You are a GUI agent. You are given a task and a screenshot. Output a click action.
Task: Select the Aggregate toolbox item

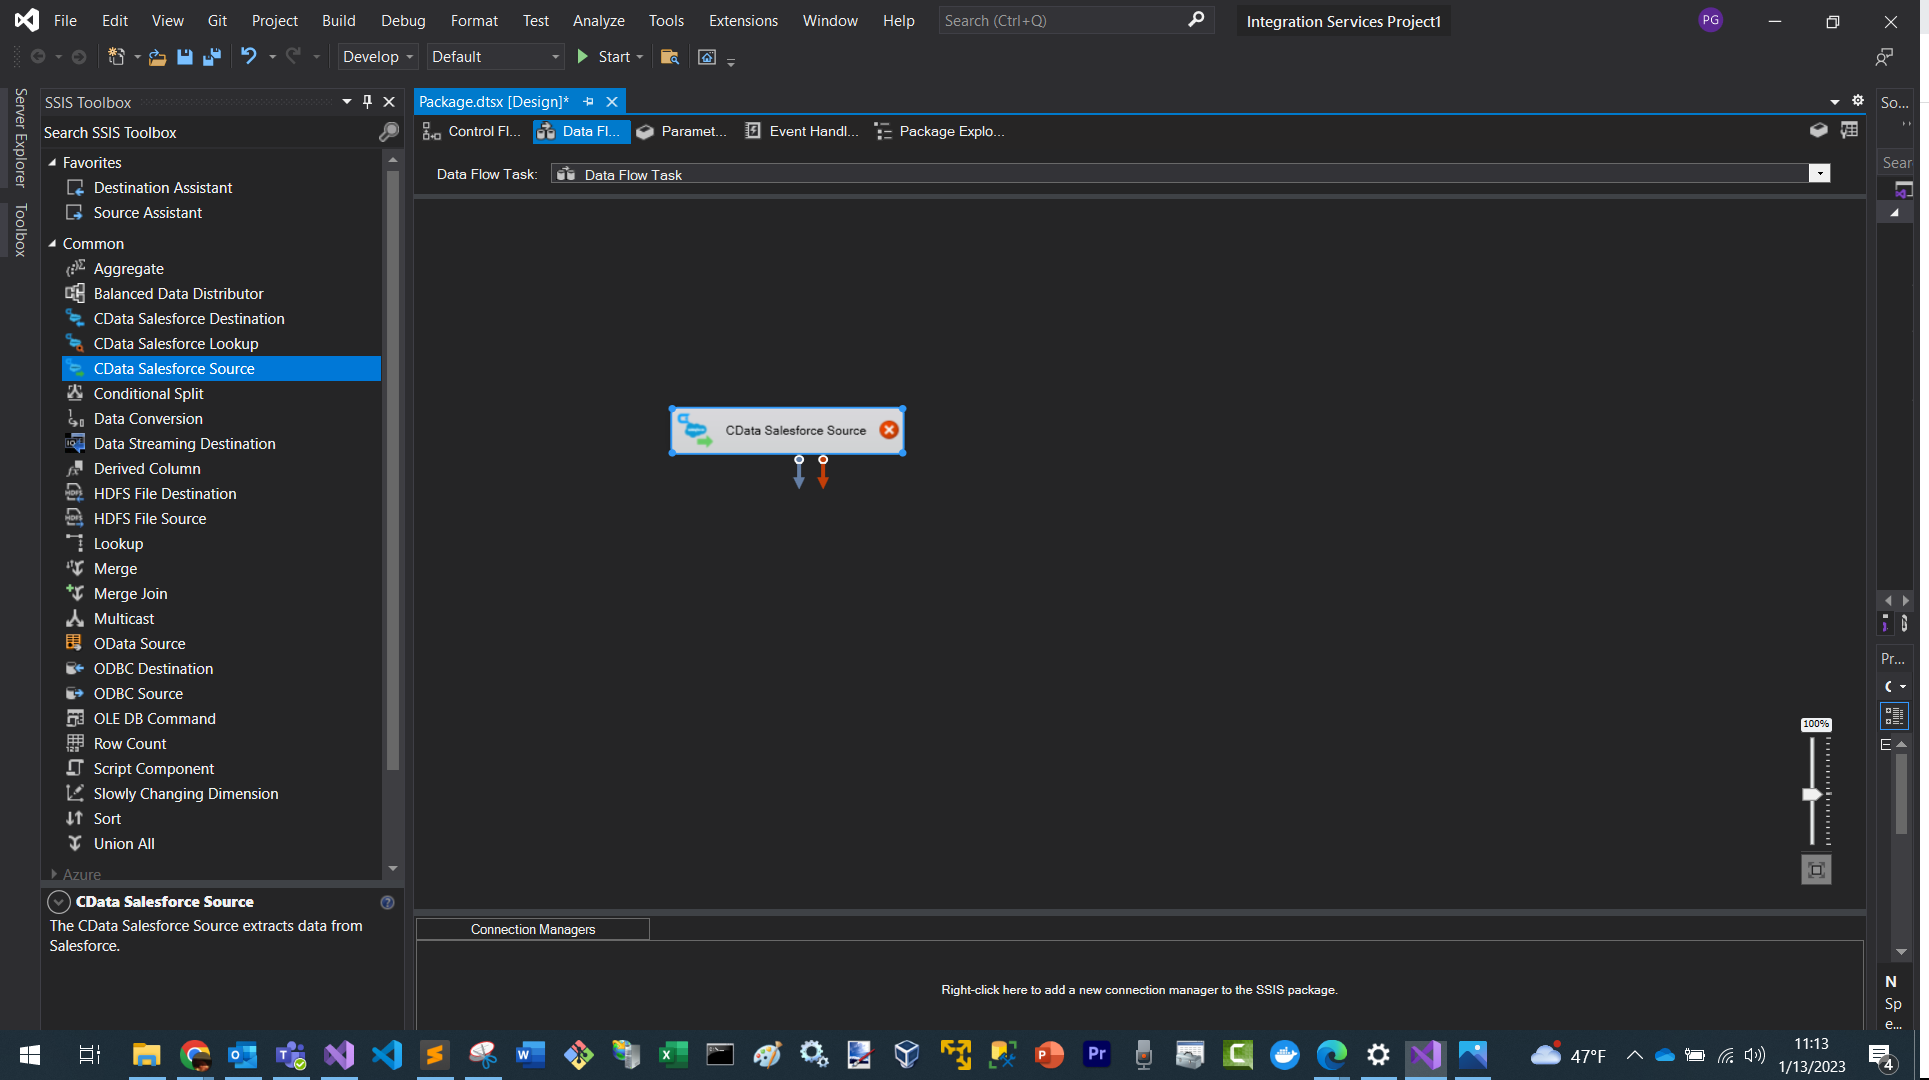pos(128,268)
